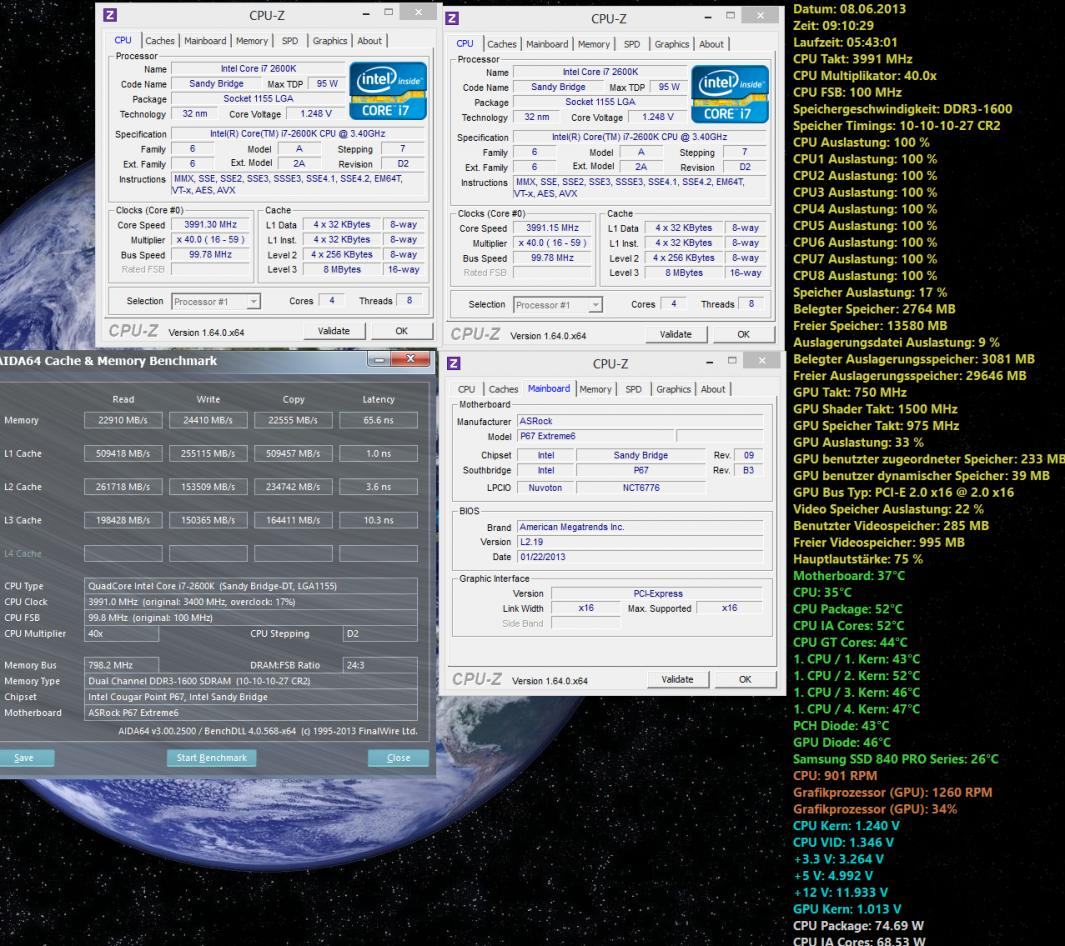
Task: Click L1 Cache Read value 509418 MB/s
Action: click(x=123, y=454)
